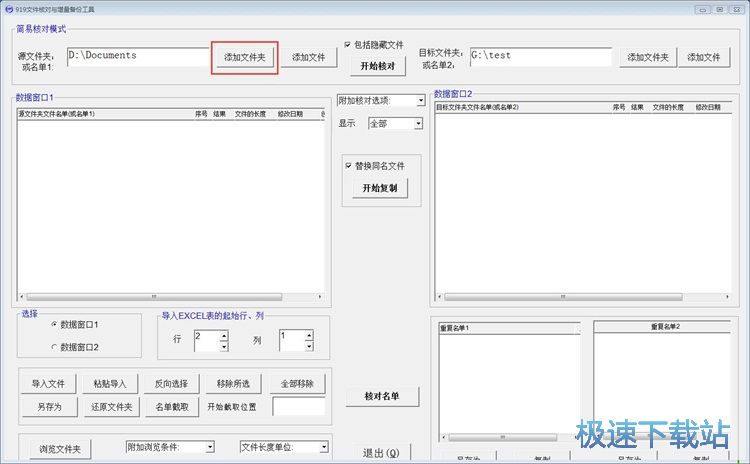Maximize the window using the title bar button
Image resolution: width=750 pixels, height=464 pixels.
(720, 9)
